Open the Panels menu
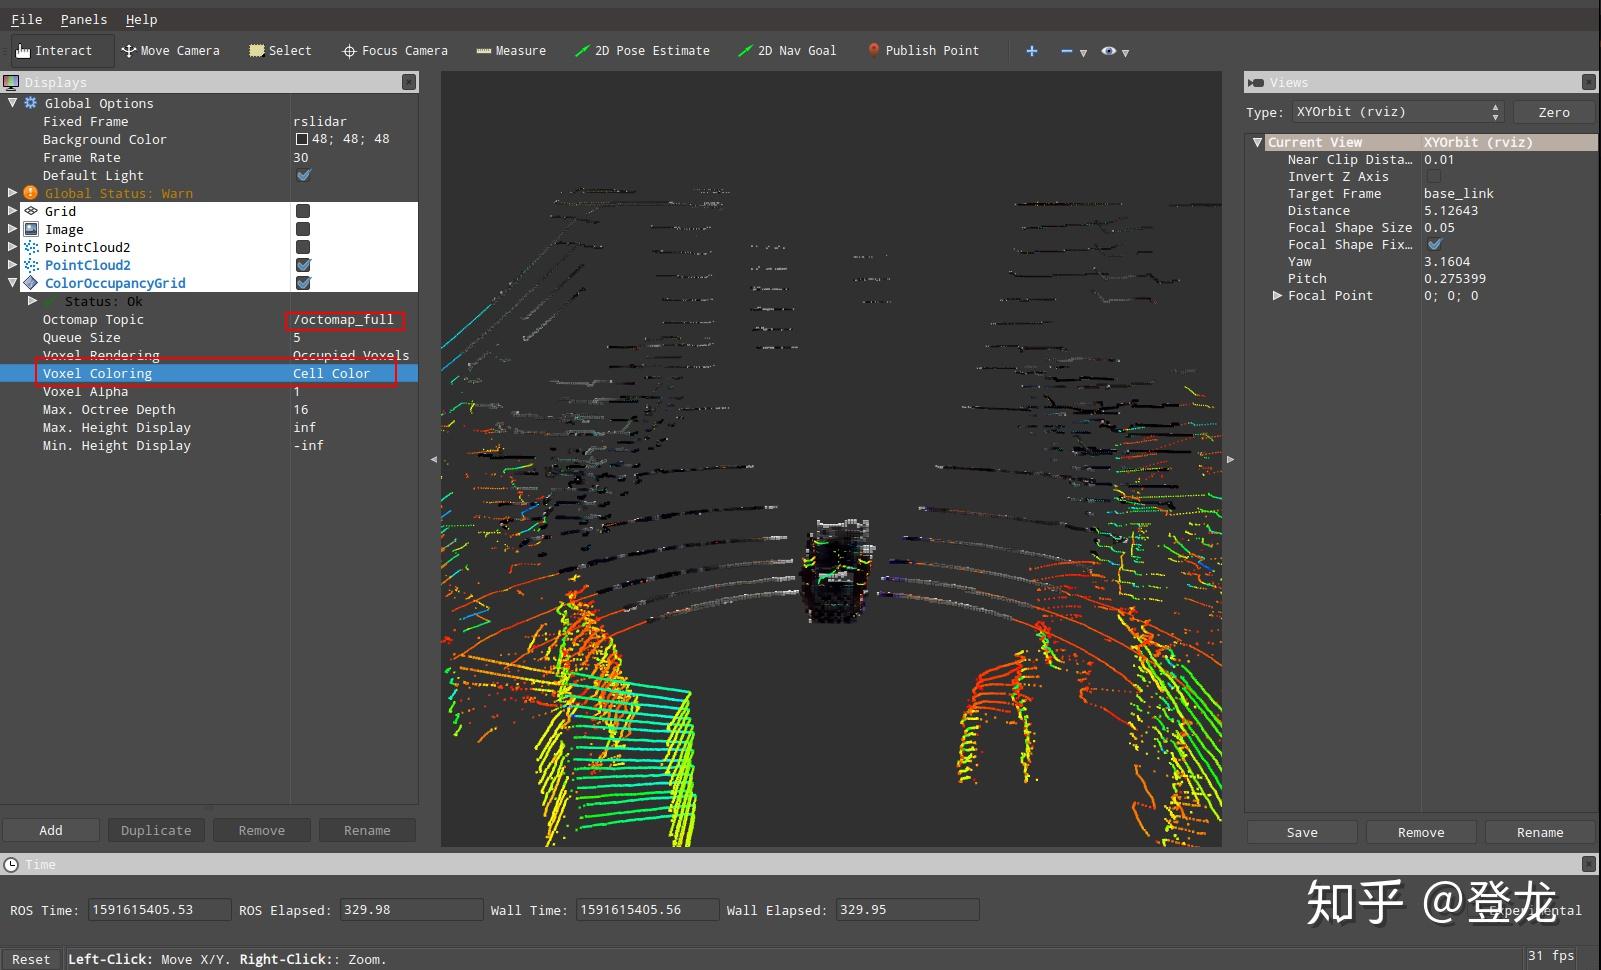Viewport: 1601px width, 970px height. point(83,19)
